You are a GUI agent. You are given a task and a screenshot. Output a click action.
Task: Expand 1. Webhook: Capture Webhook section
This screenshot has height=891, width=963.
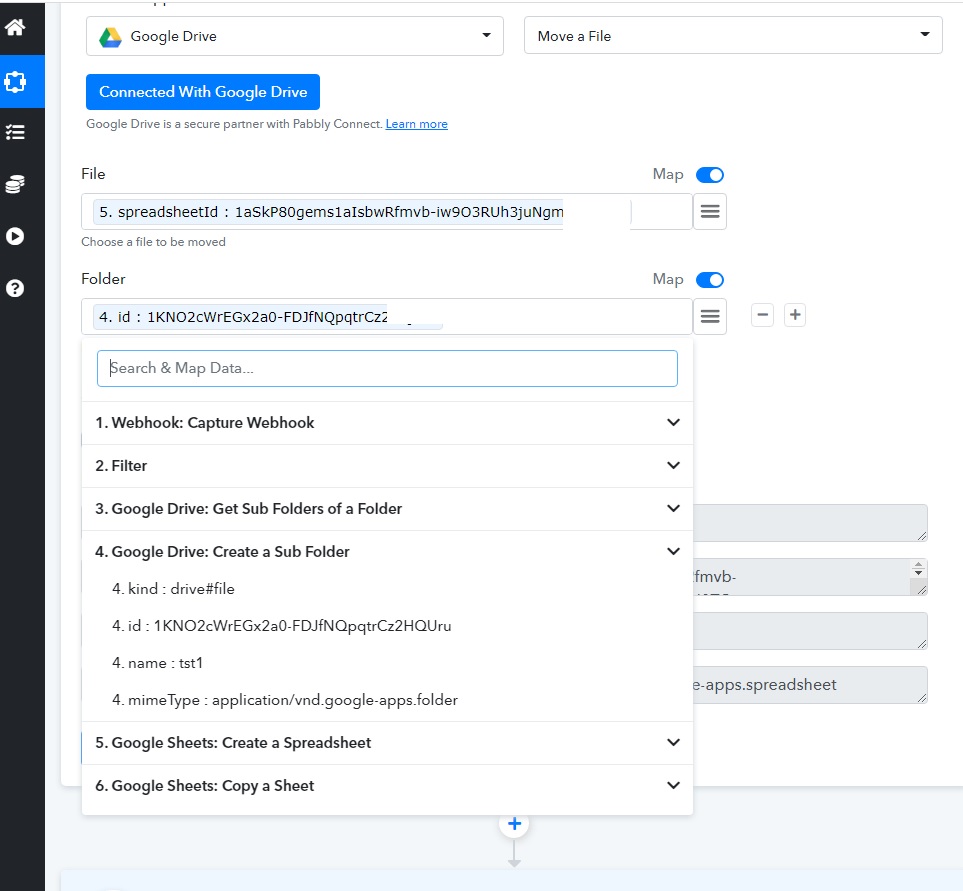point(388,422)
